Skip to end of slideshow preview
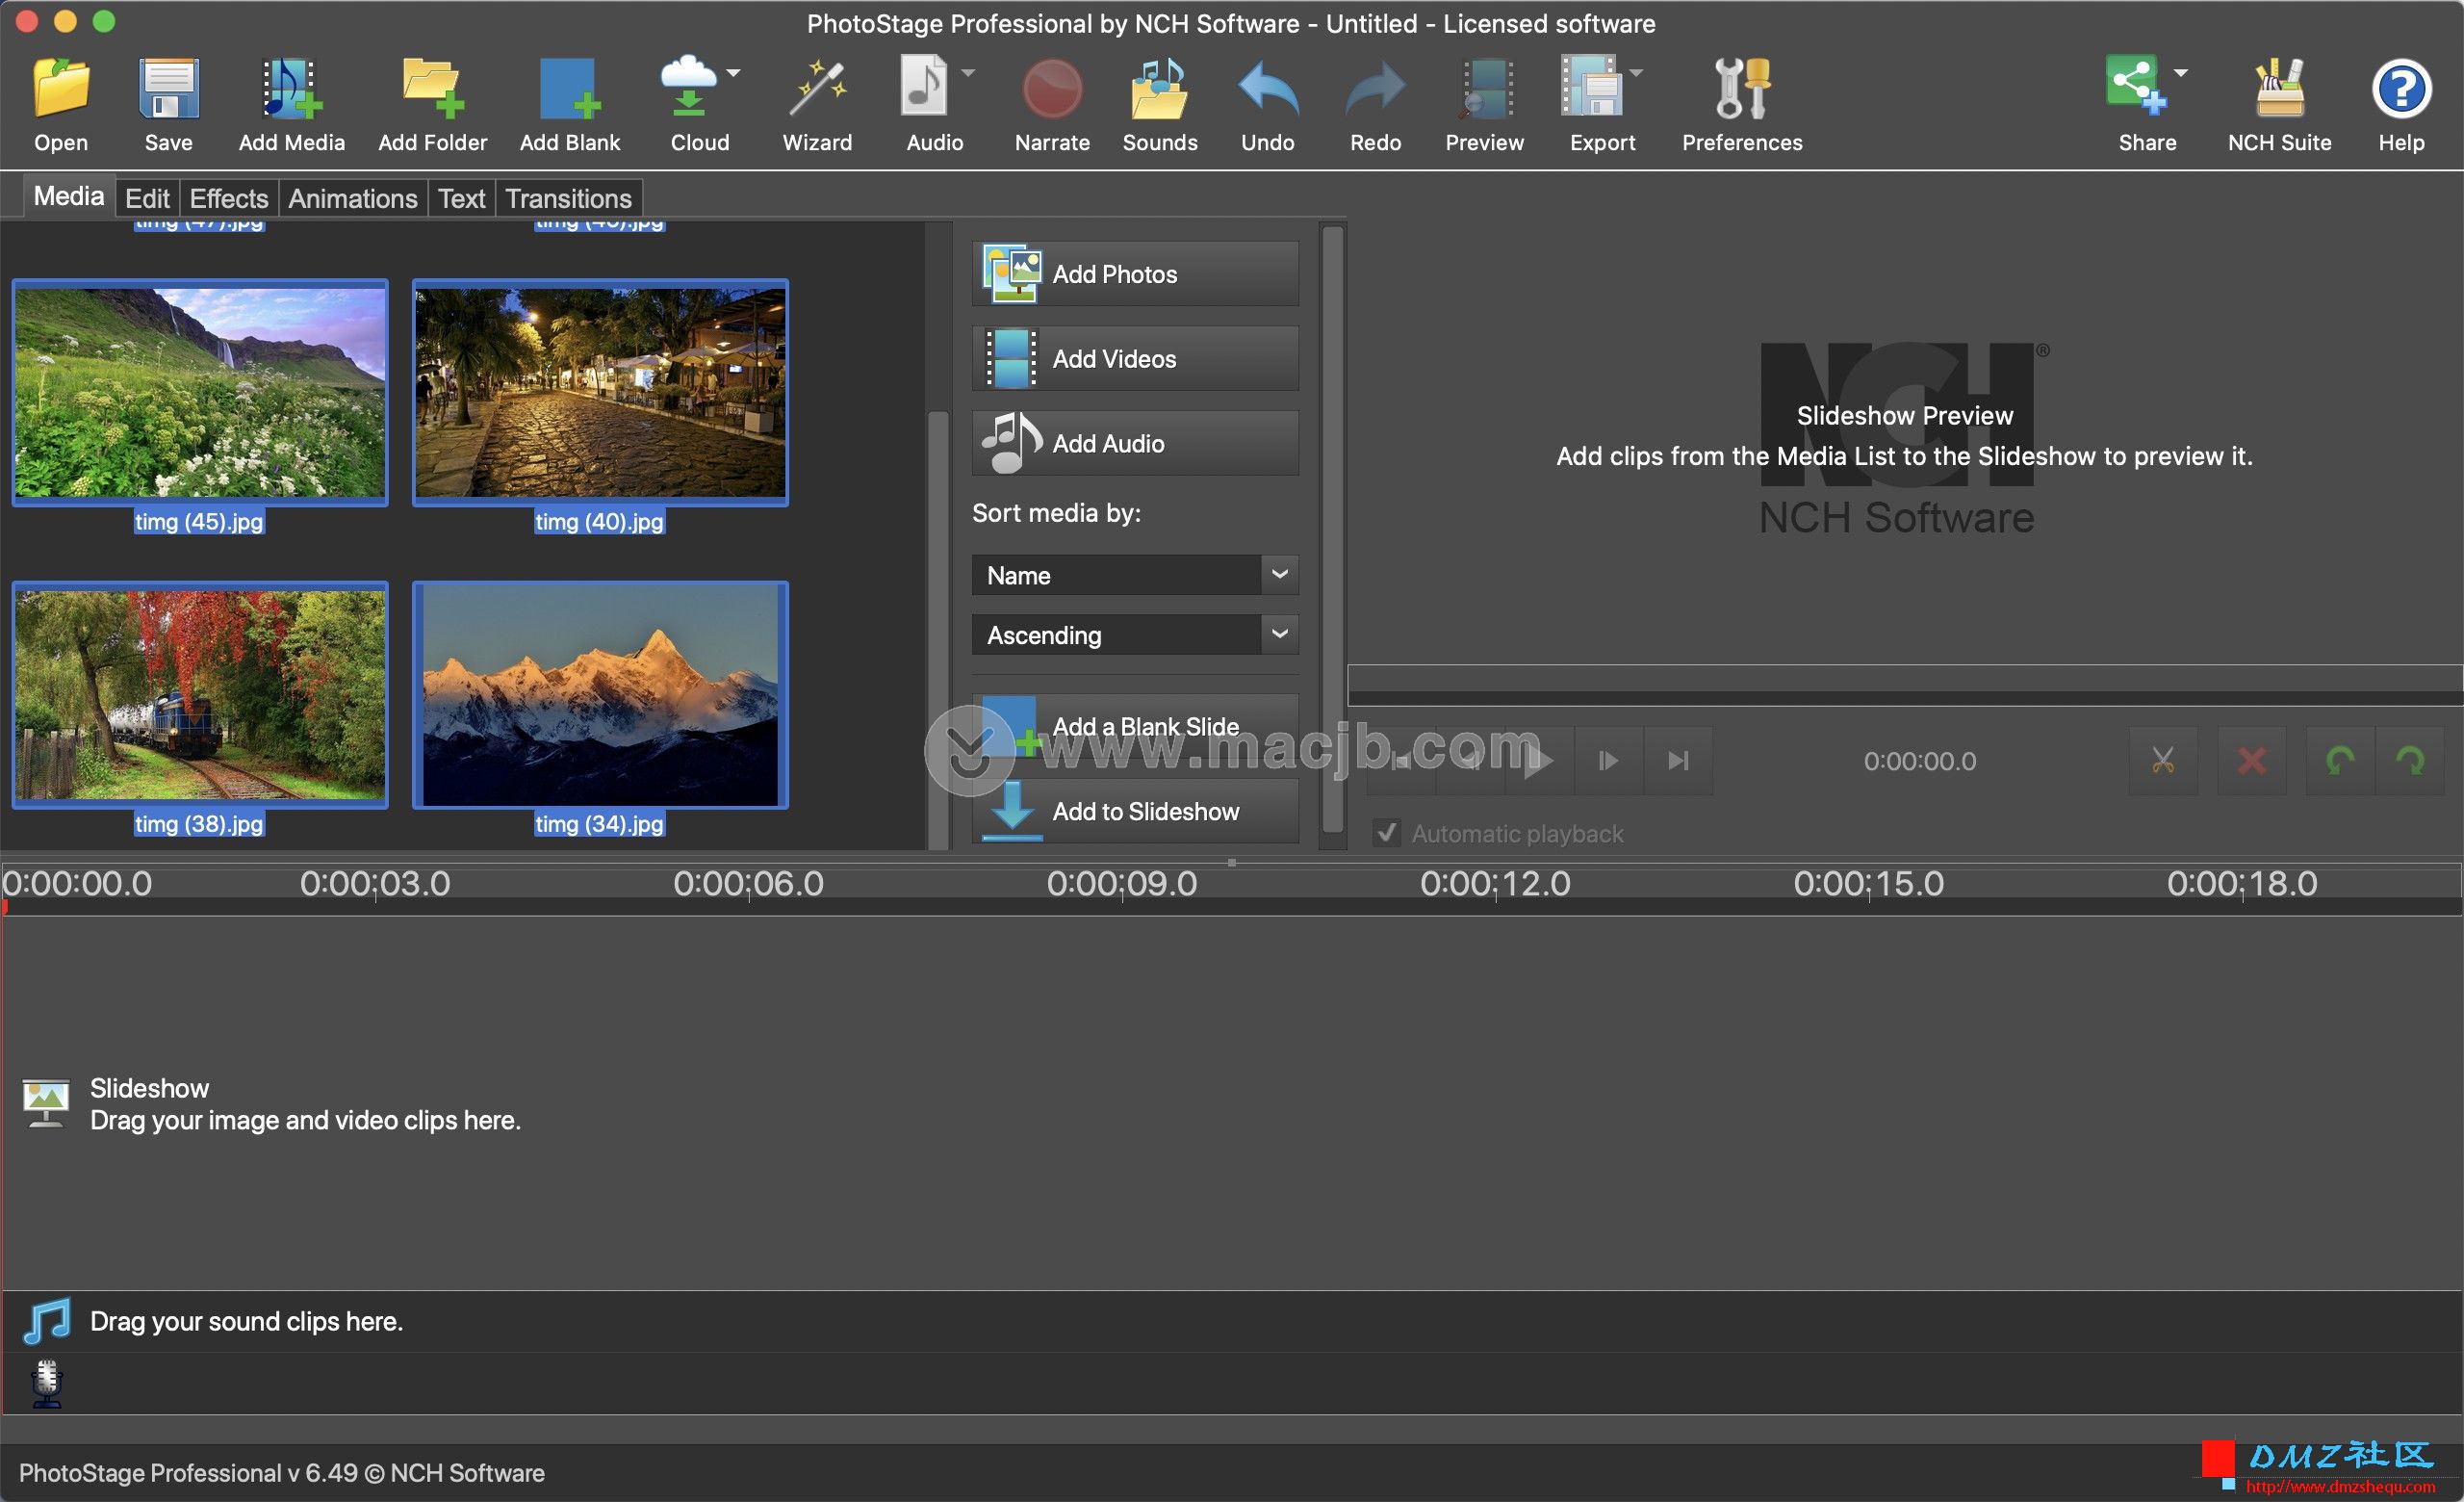The image size is (2464, 1502). [x=1678, y=761]
